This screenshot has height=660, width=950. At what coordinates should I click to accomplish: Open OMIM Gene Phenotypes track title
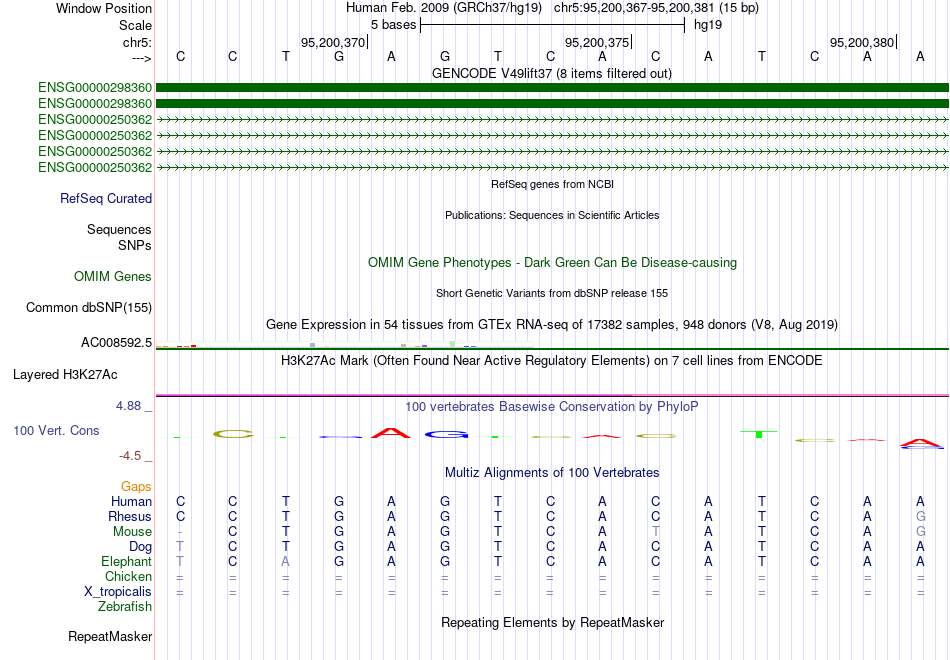(x=552, y=262)
